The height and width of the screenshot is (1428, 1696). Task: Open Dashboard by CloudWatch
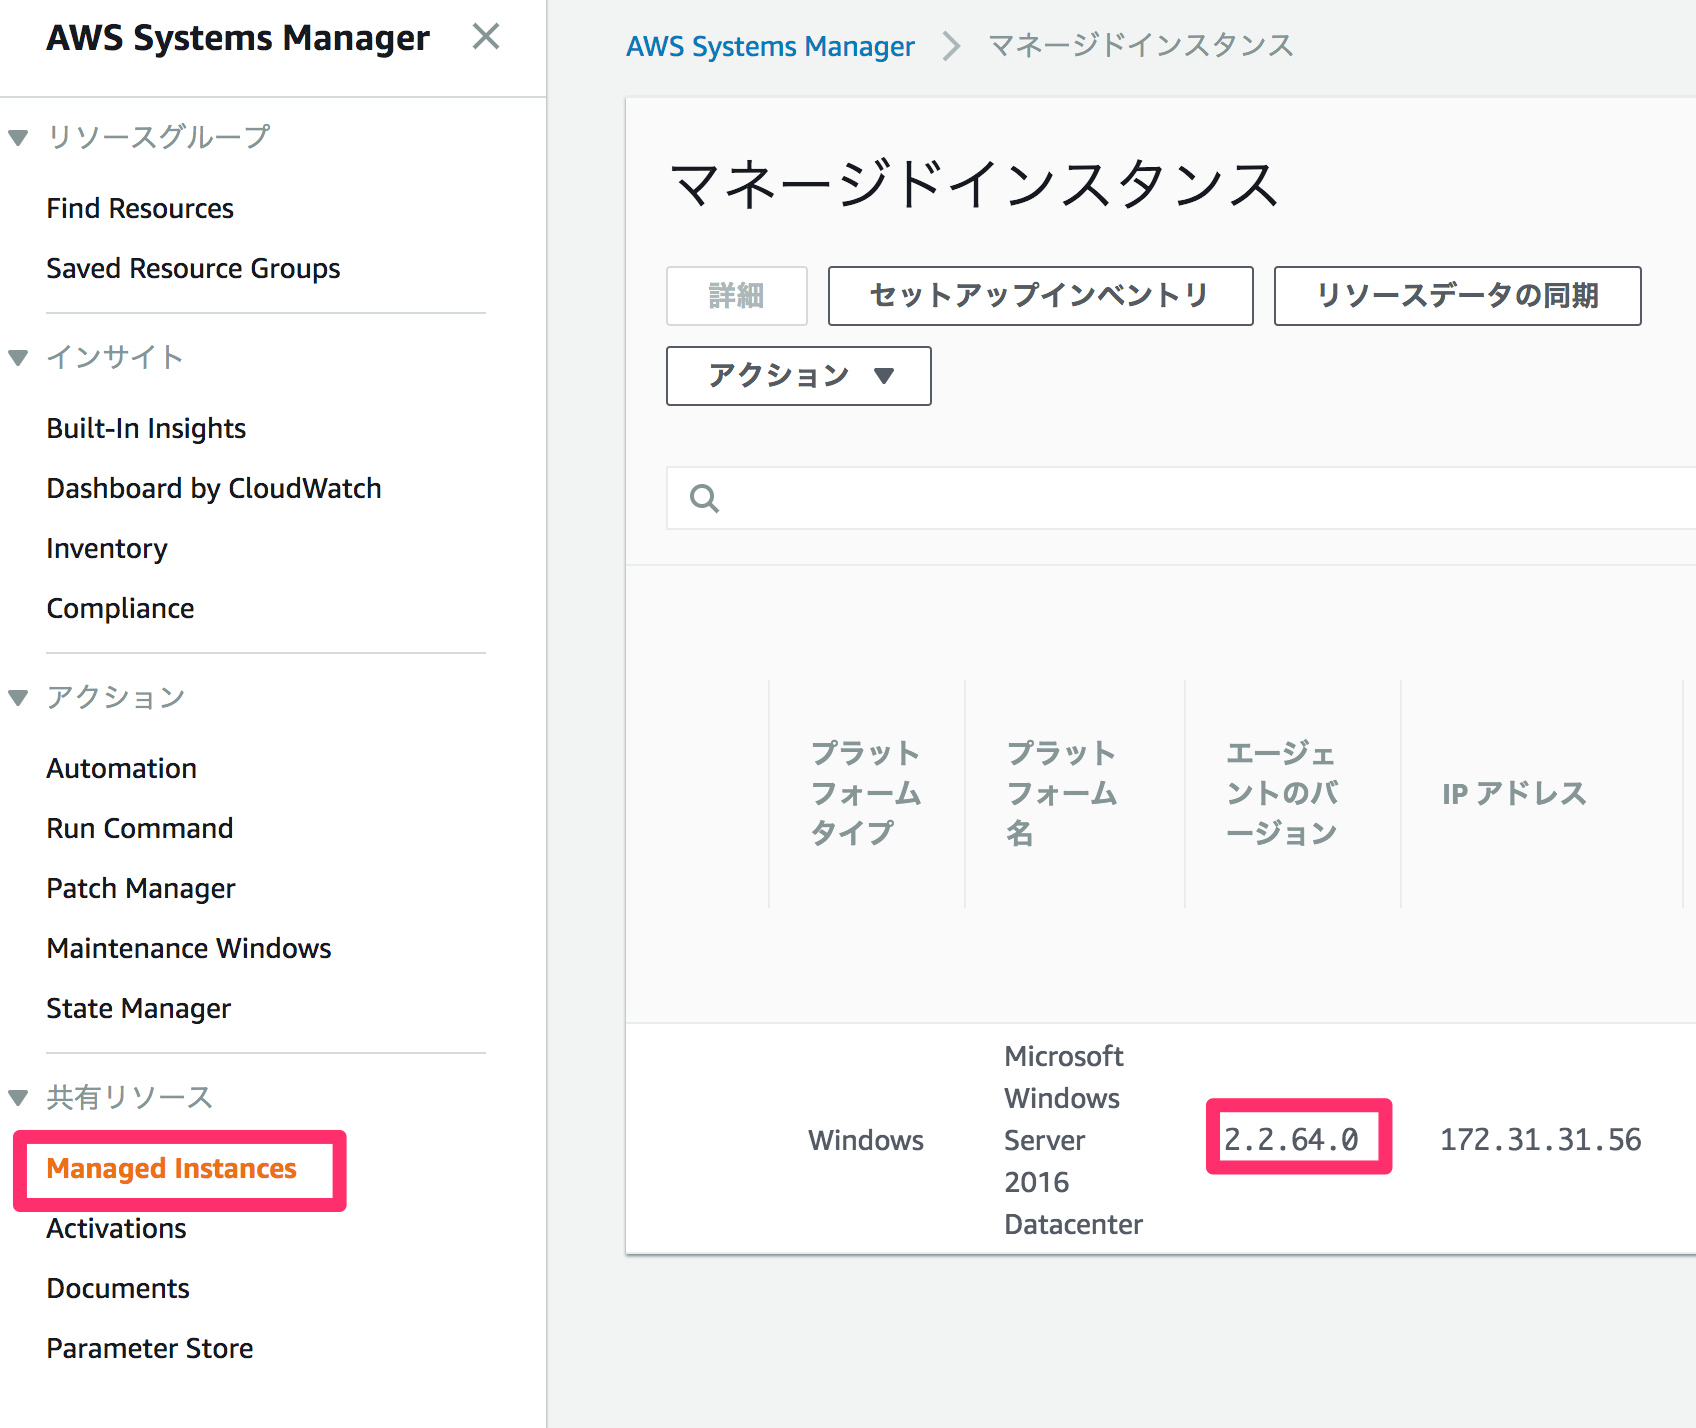pyautogui.click(x=213, y=488)
